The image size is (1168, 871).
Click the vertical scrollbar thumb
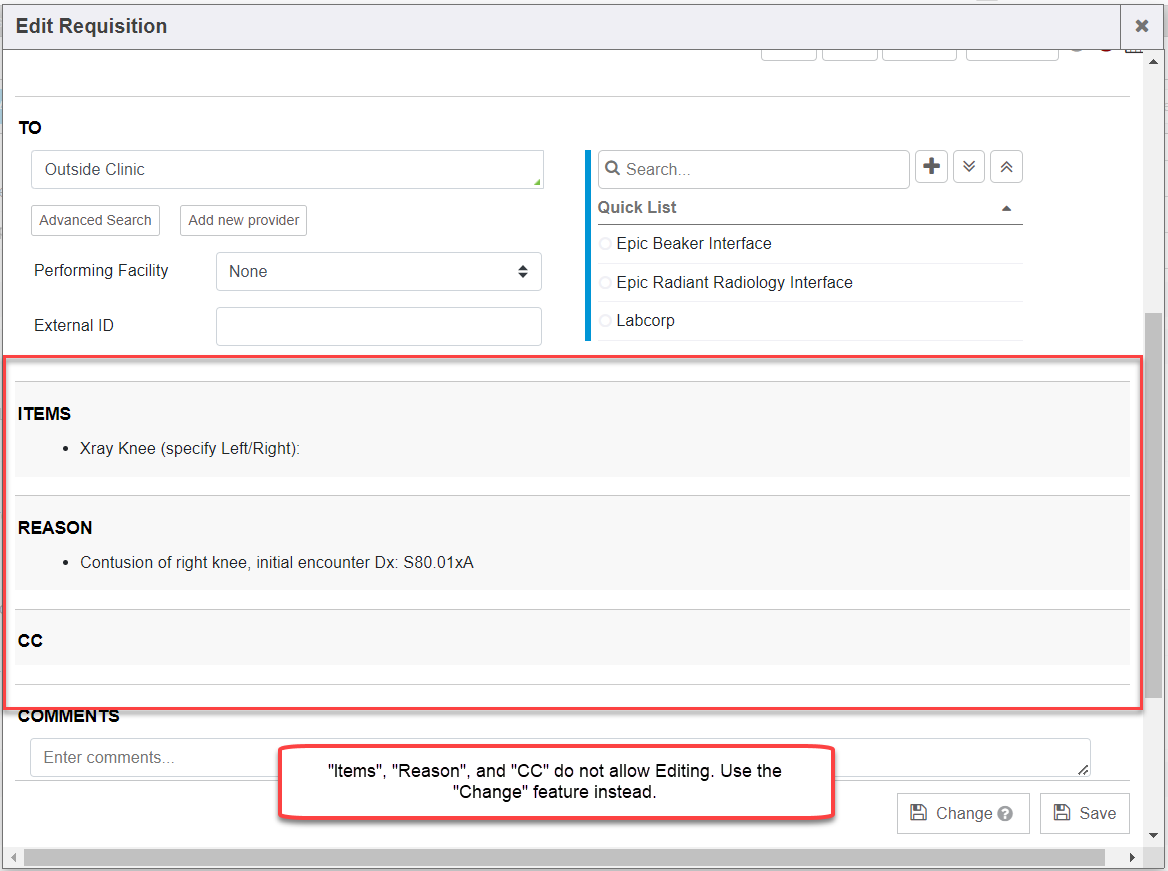click(x=1153, y=500)
